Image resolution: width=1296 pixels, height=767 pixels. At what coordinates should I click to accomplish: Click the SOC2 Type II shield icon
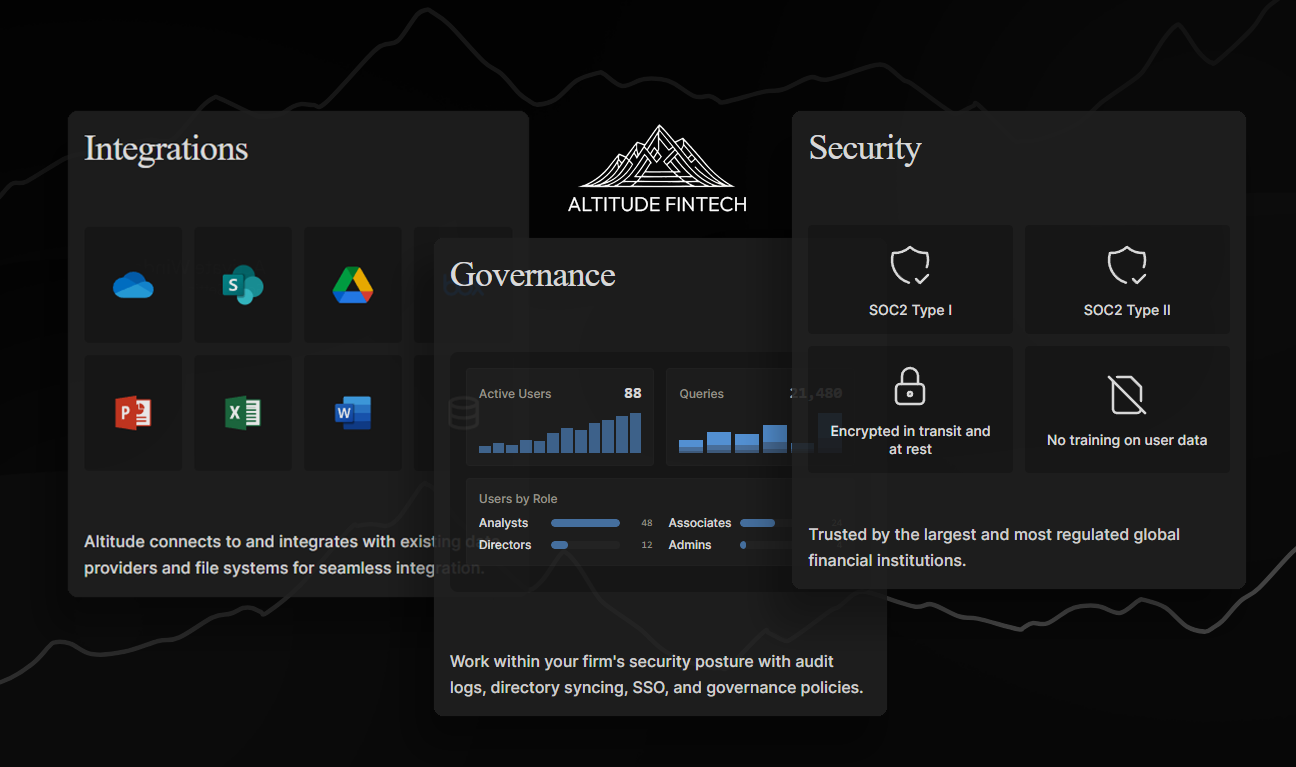click(1127, 266)
